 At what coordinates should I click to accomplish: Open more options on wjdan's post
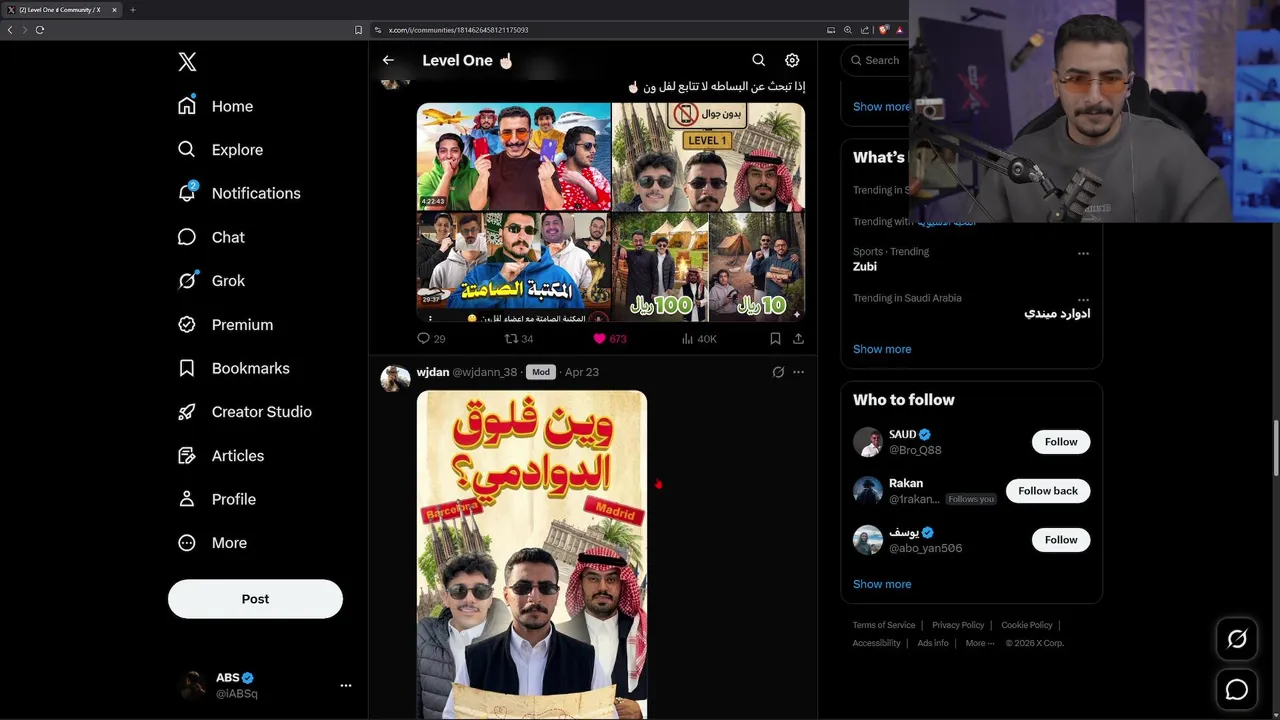(798, 372)
